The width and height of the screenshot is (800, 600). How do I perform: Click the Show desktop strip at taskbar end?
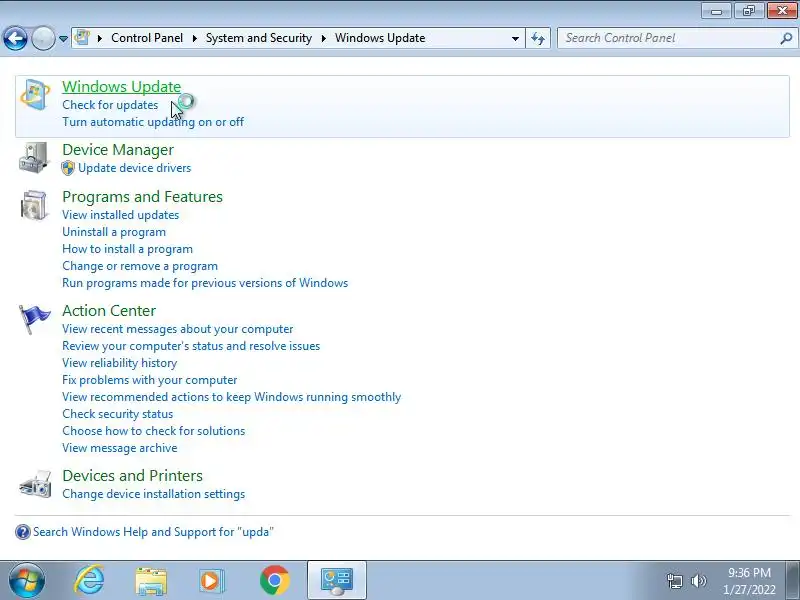click(x=793, y=580)
